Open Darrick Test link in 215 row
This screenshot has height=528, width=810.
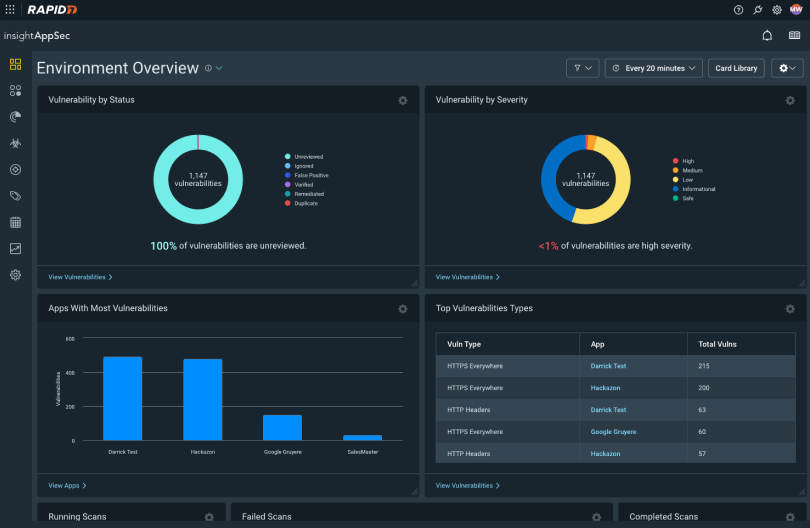(x=608, y=366)
